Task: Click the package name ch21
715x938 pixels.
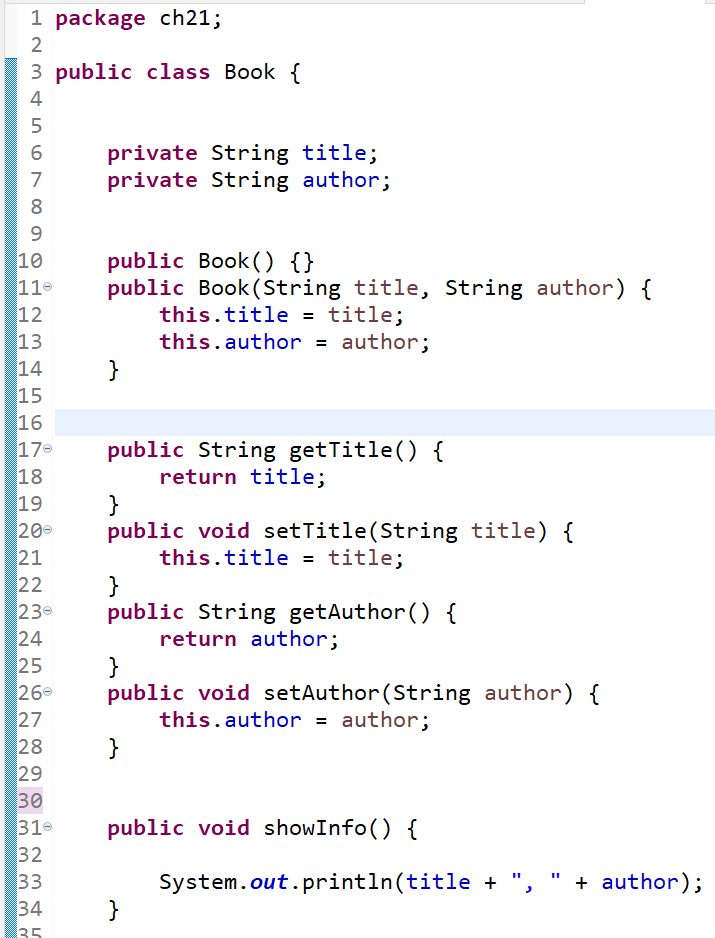Action: pyautogui.click(x=185, y=18)
